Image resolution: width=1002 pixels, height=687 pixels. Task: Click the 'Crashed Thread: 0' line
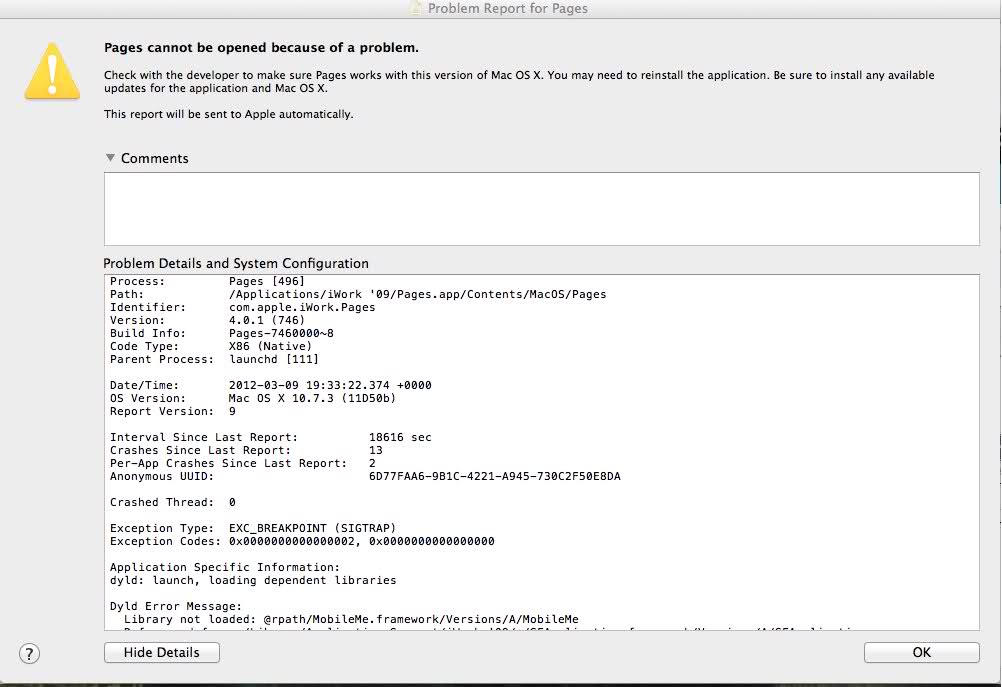click(x=173, y=502)
